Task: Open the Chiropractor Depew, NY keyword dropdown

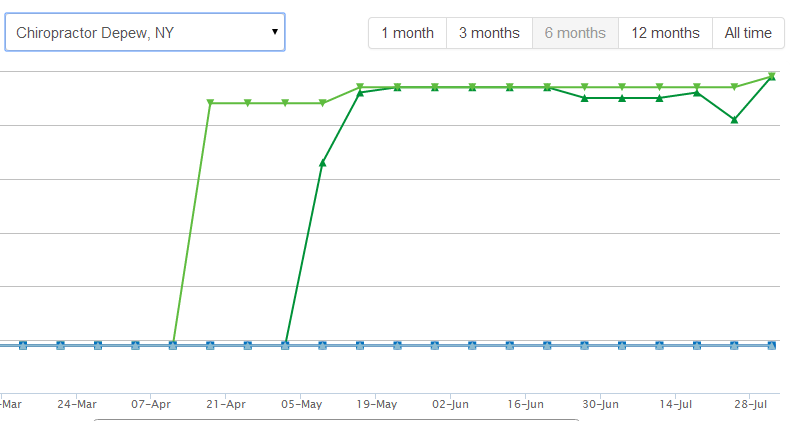Action: (144, 33)
